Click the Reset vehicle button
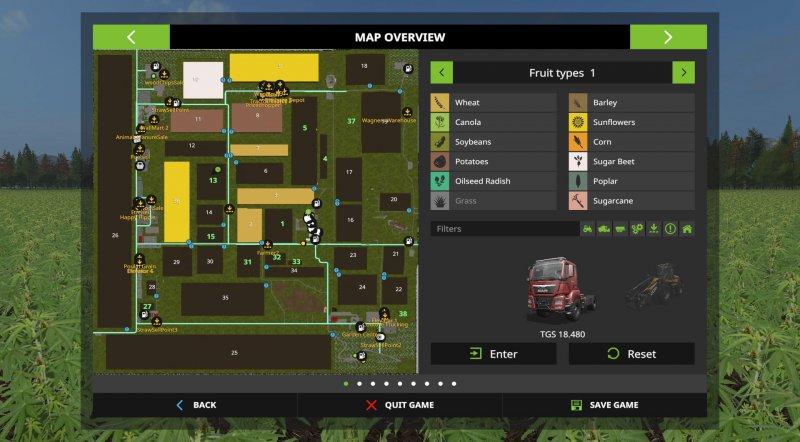This screenshot has height=442, width=800. (x=632, y=354)
